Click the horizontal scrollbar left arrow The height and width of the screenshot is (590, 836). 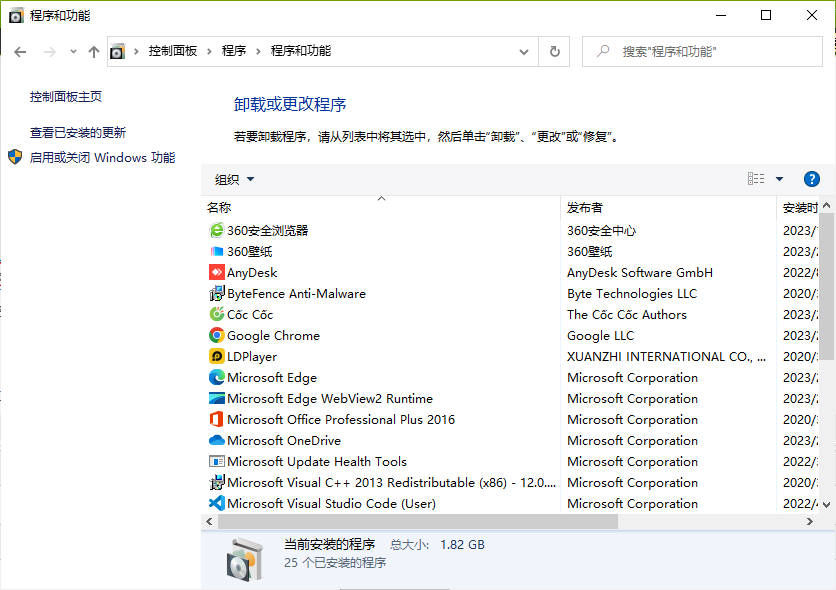(x=210, y=521)
